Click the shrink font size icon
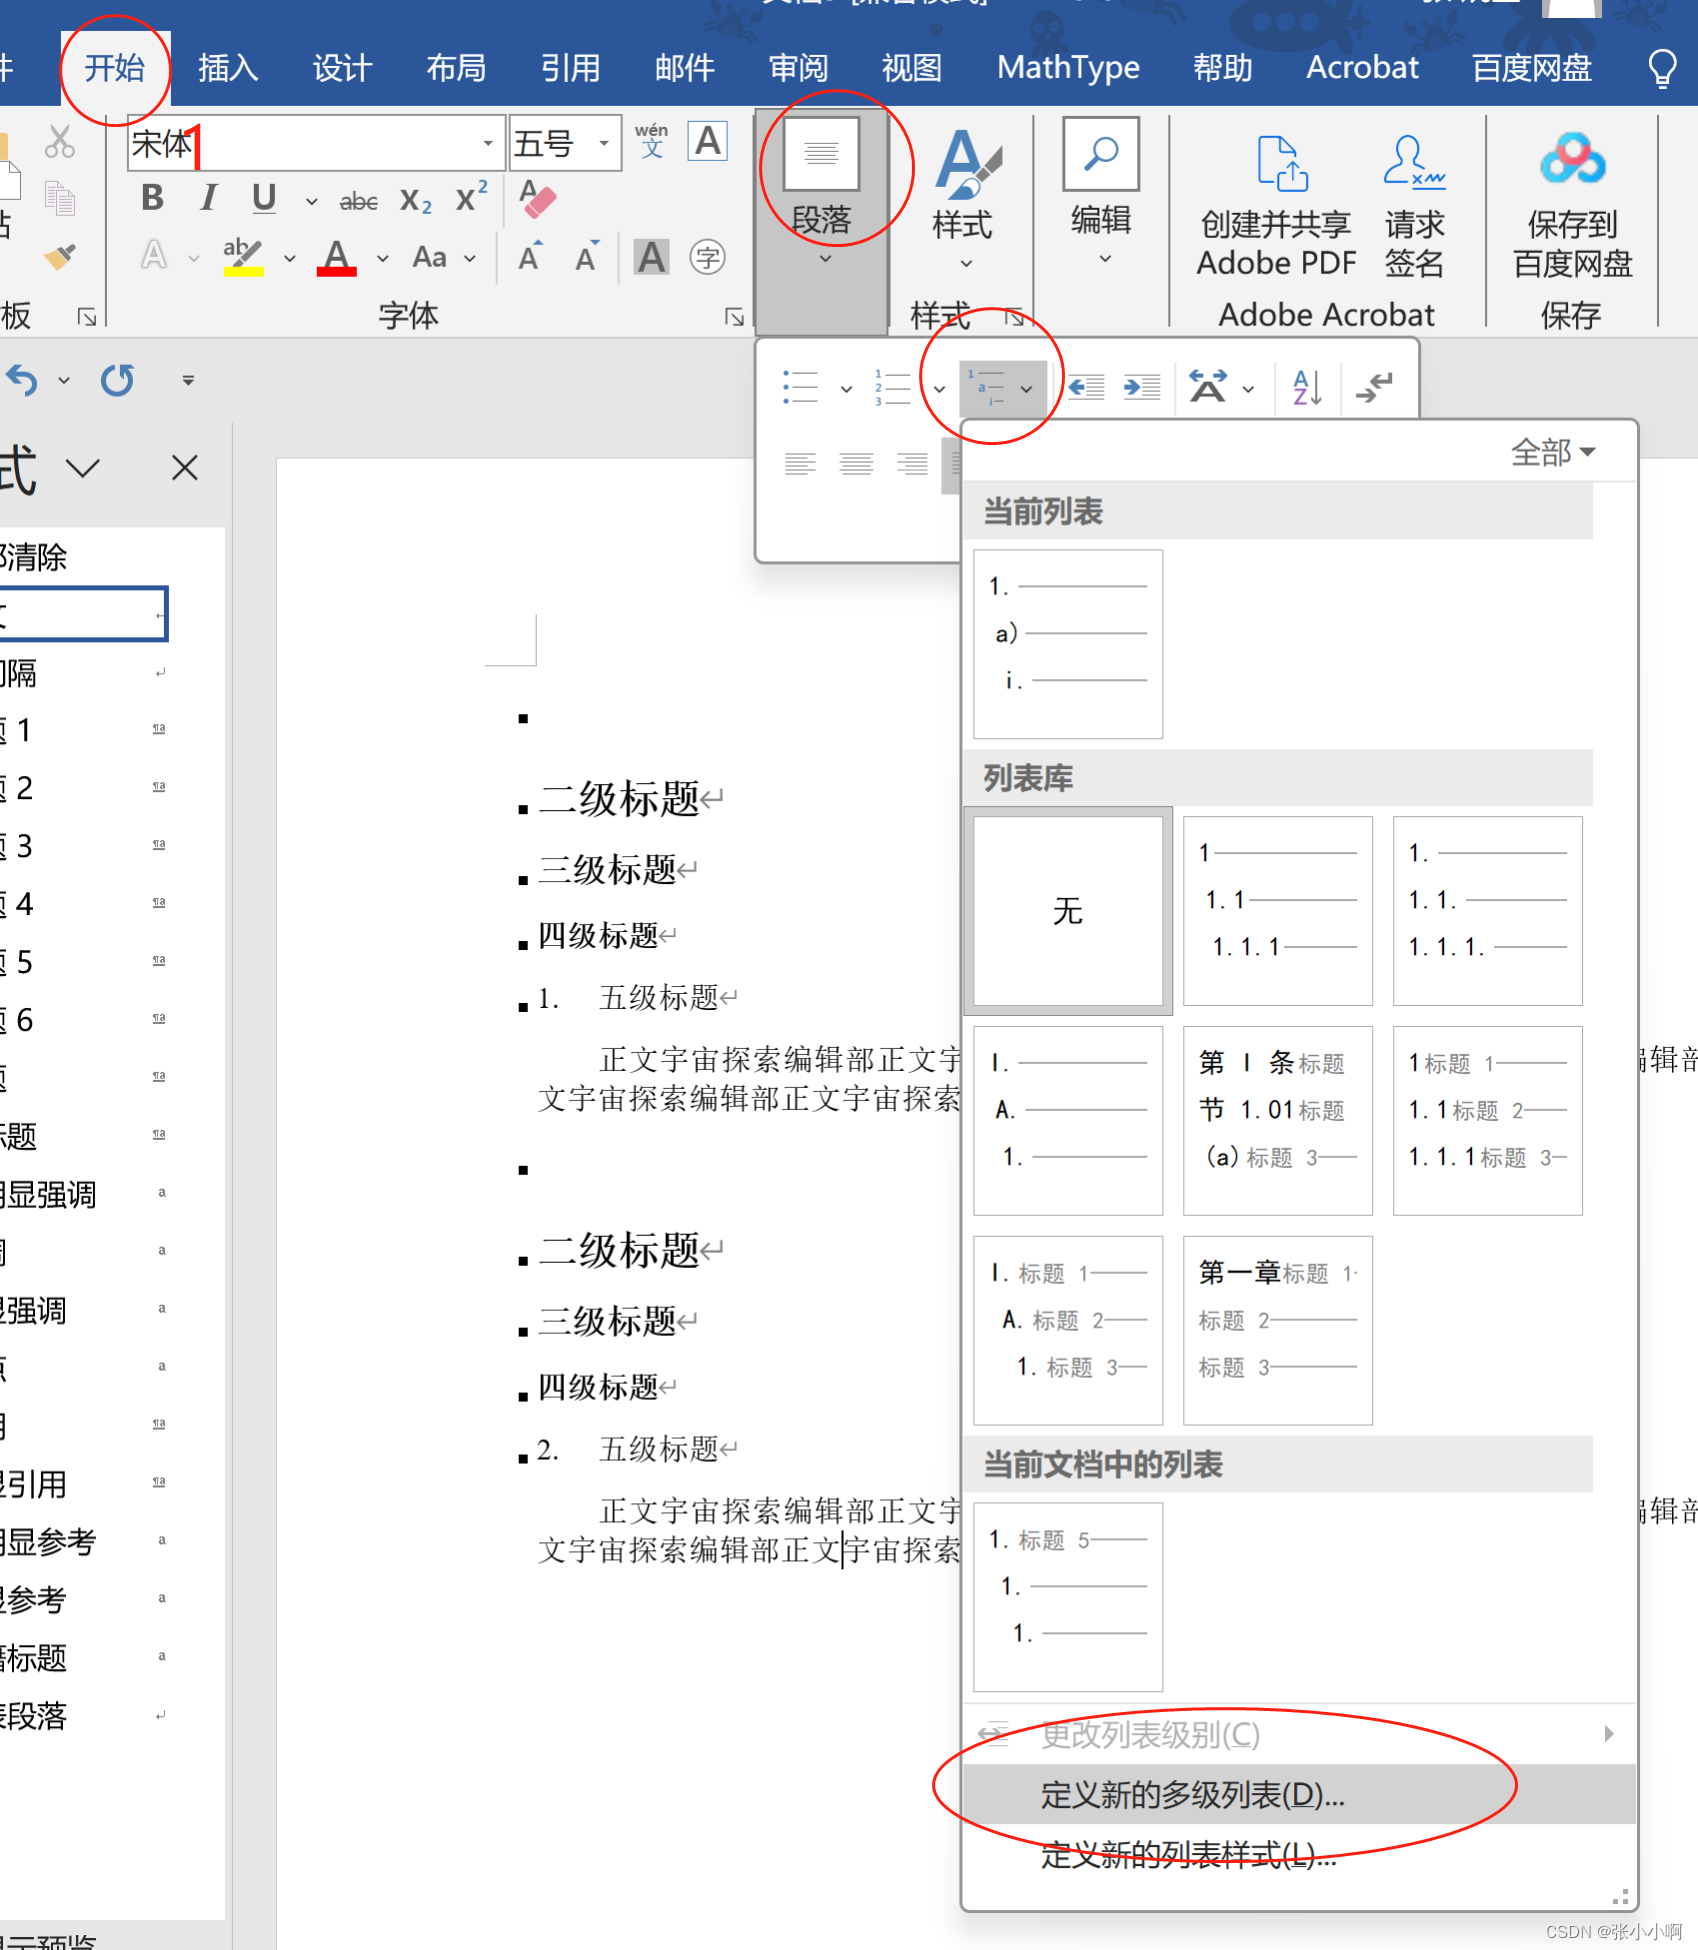1698x1950 pixels. coord(587,257)
